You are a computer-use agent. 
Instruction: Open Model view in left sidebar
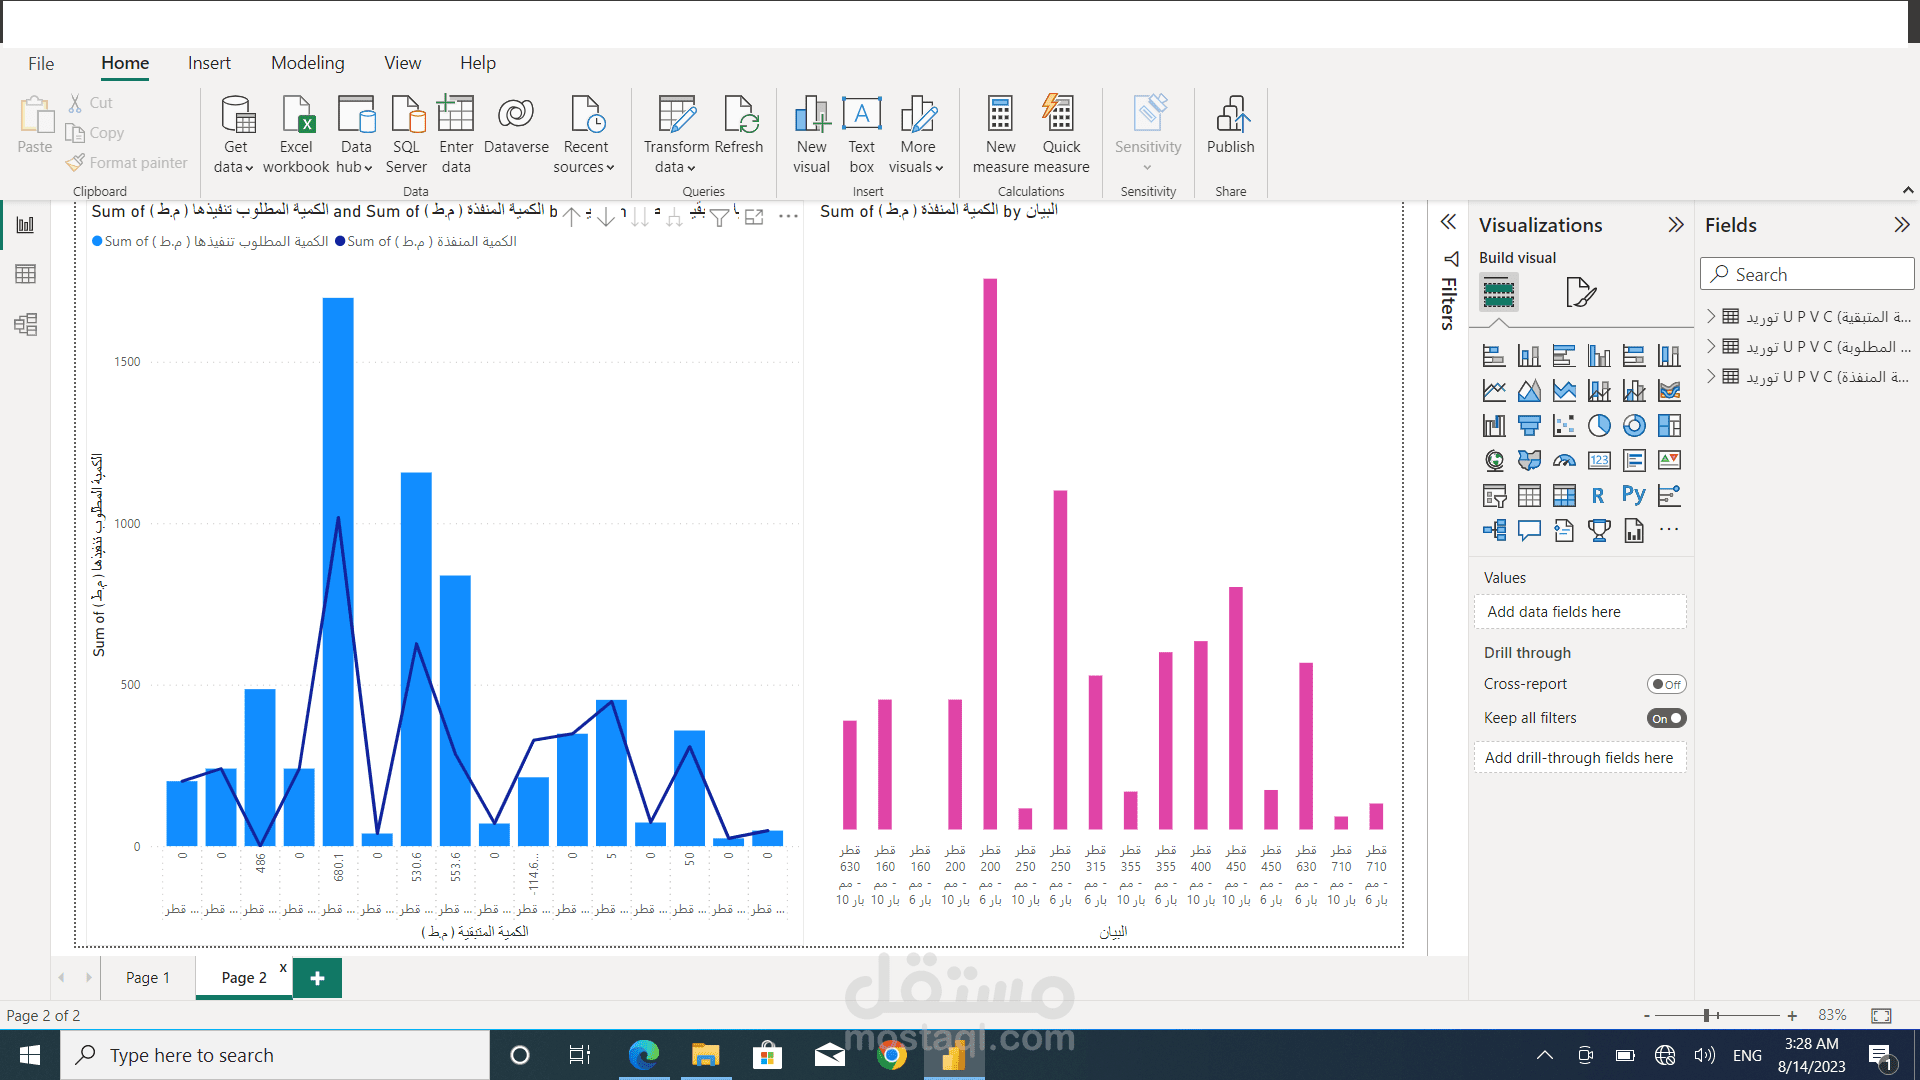click(x=25, y=324)
